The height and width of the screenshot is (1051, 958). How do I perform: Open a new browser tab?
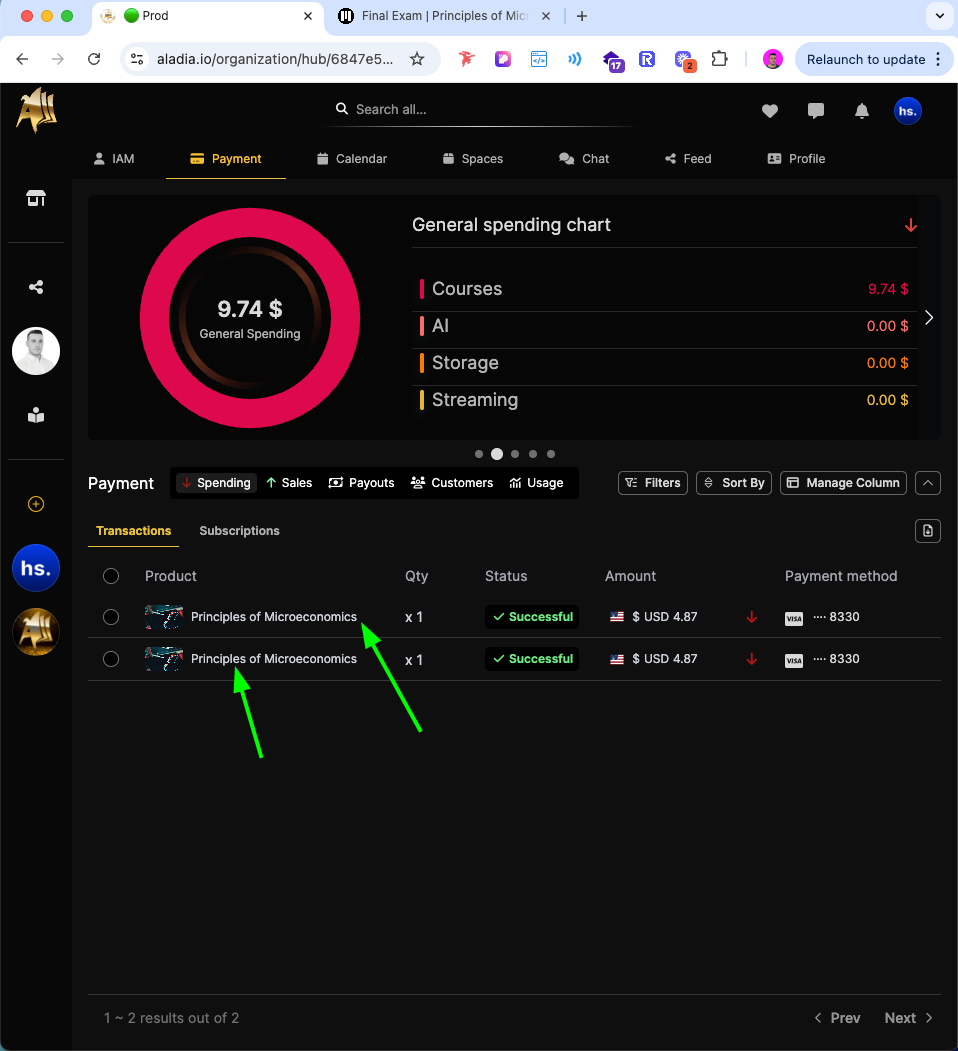coord(582,16)
